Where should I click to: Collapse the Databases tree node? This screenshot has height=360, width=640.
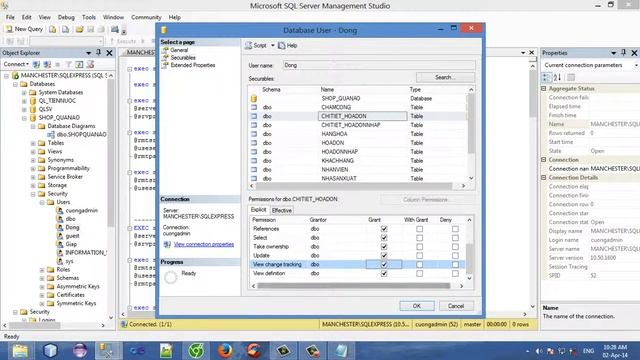click(x=15, y=84)
